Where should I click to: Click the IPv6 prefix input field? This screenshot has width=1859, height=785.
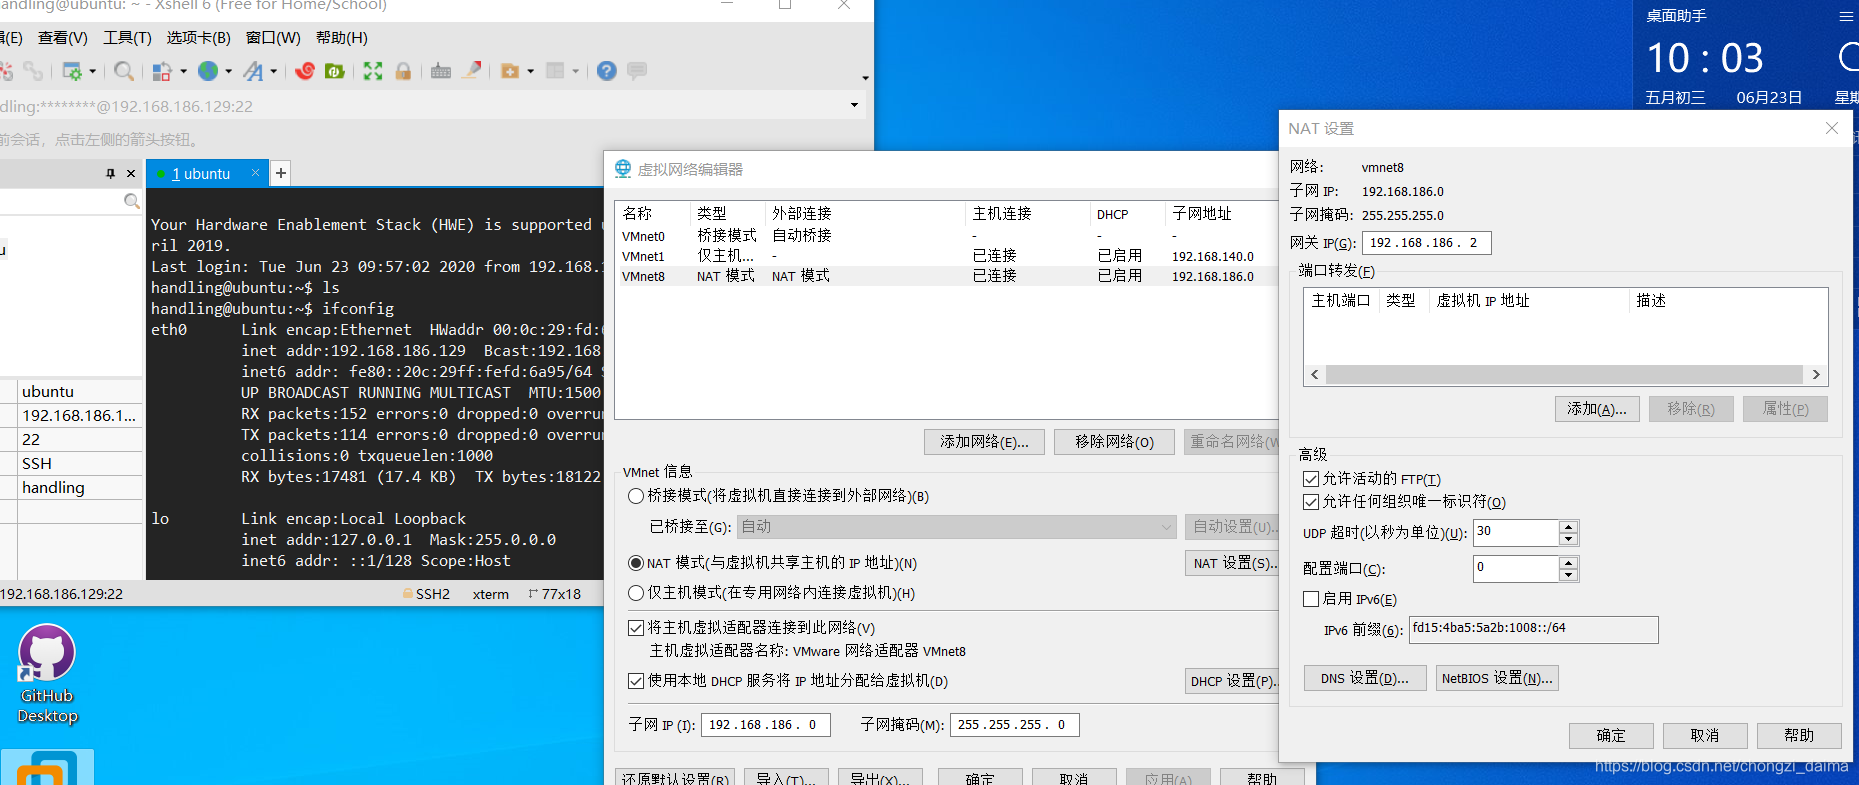[x=1533, y=629]
